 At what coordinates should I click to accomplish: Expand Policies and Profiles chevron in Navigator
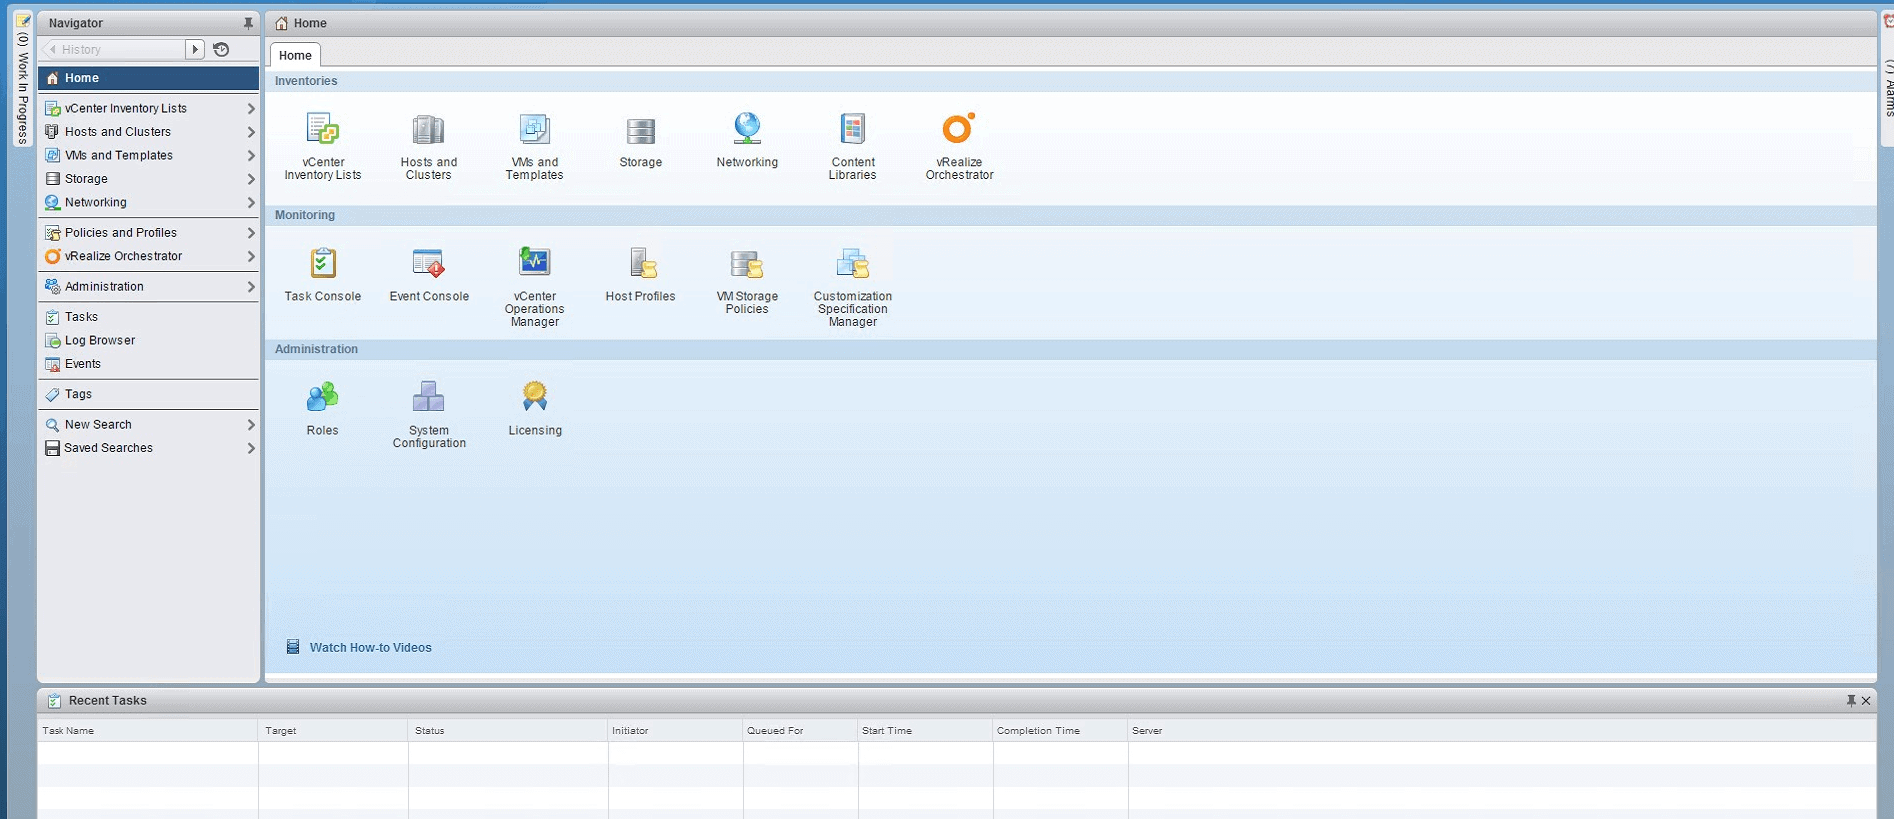pyautogui.click(x=250, y=233)
